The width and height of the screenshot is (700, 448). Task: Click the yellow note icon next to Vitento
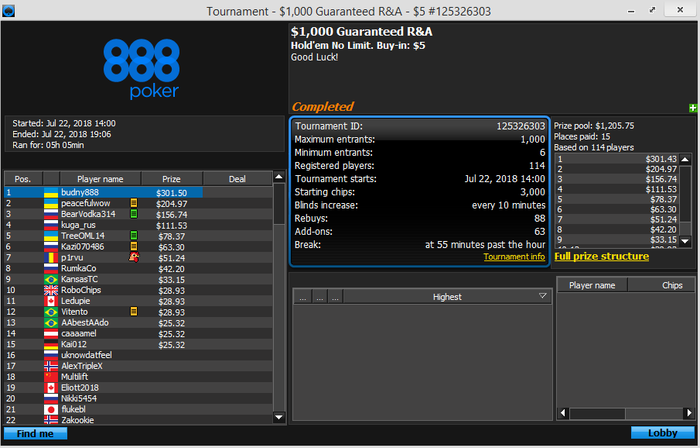(133, 311)
